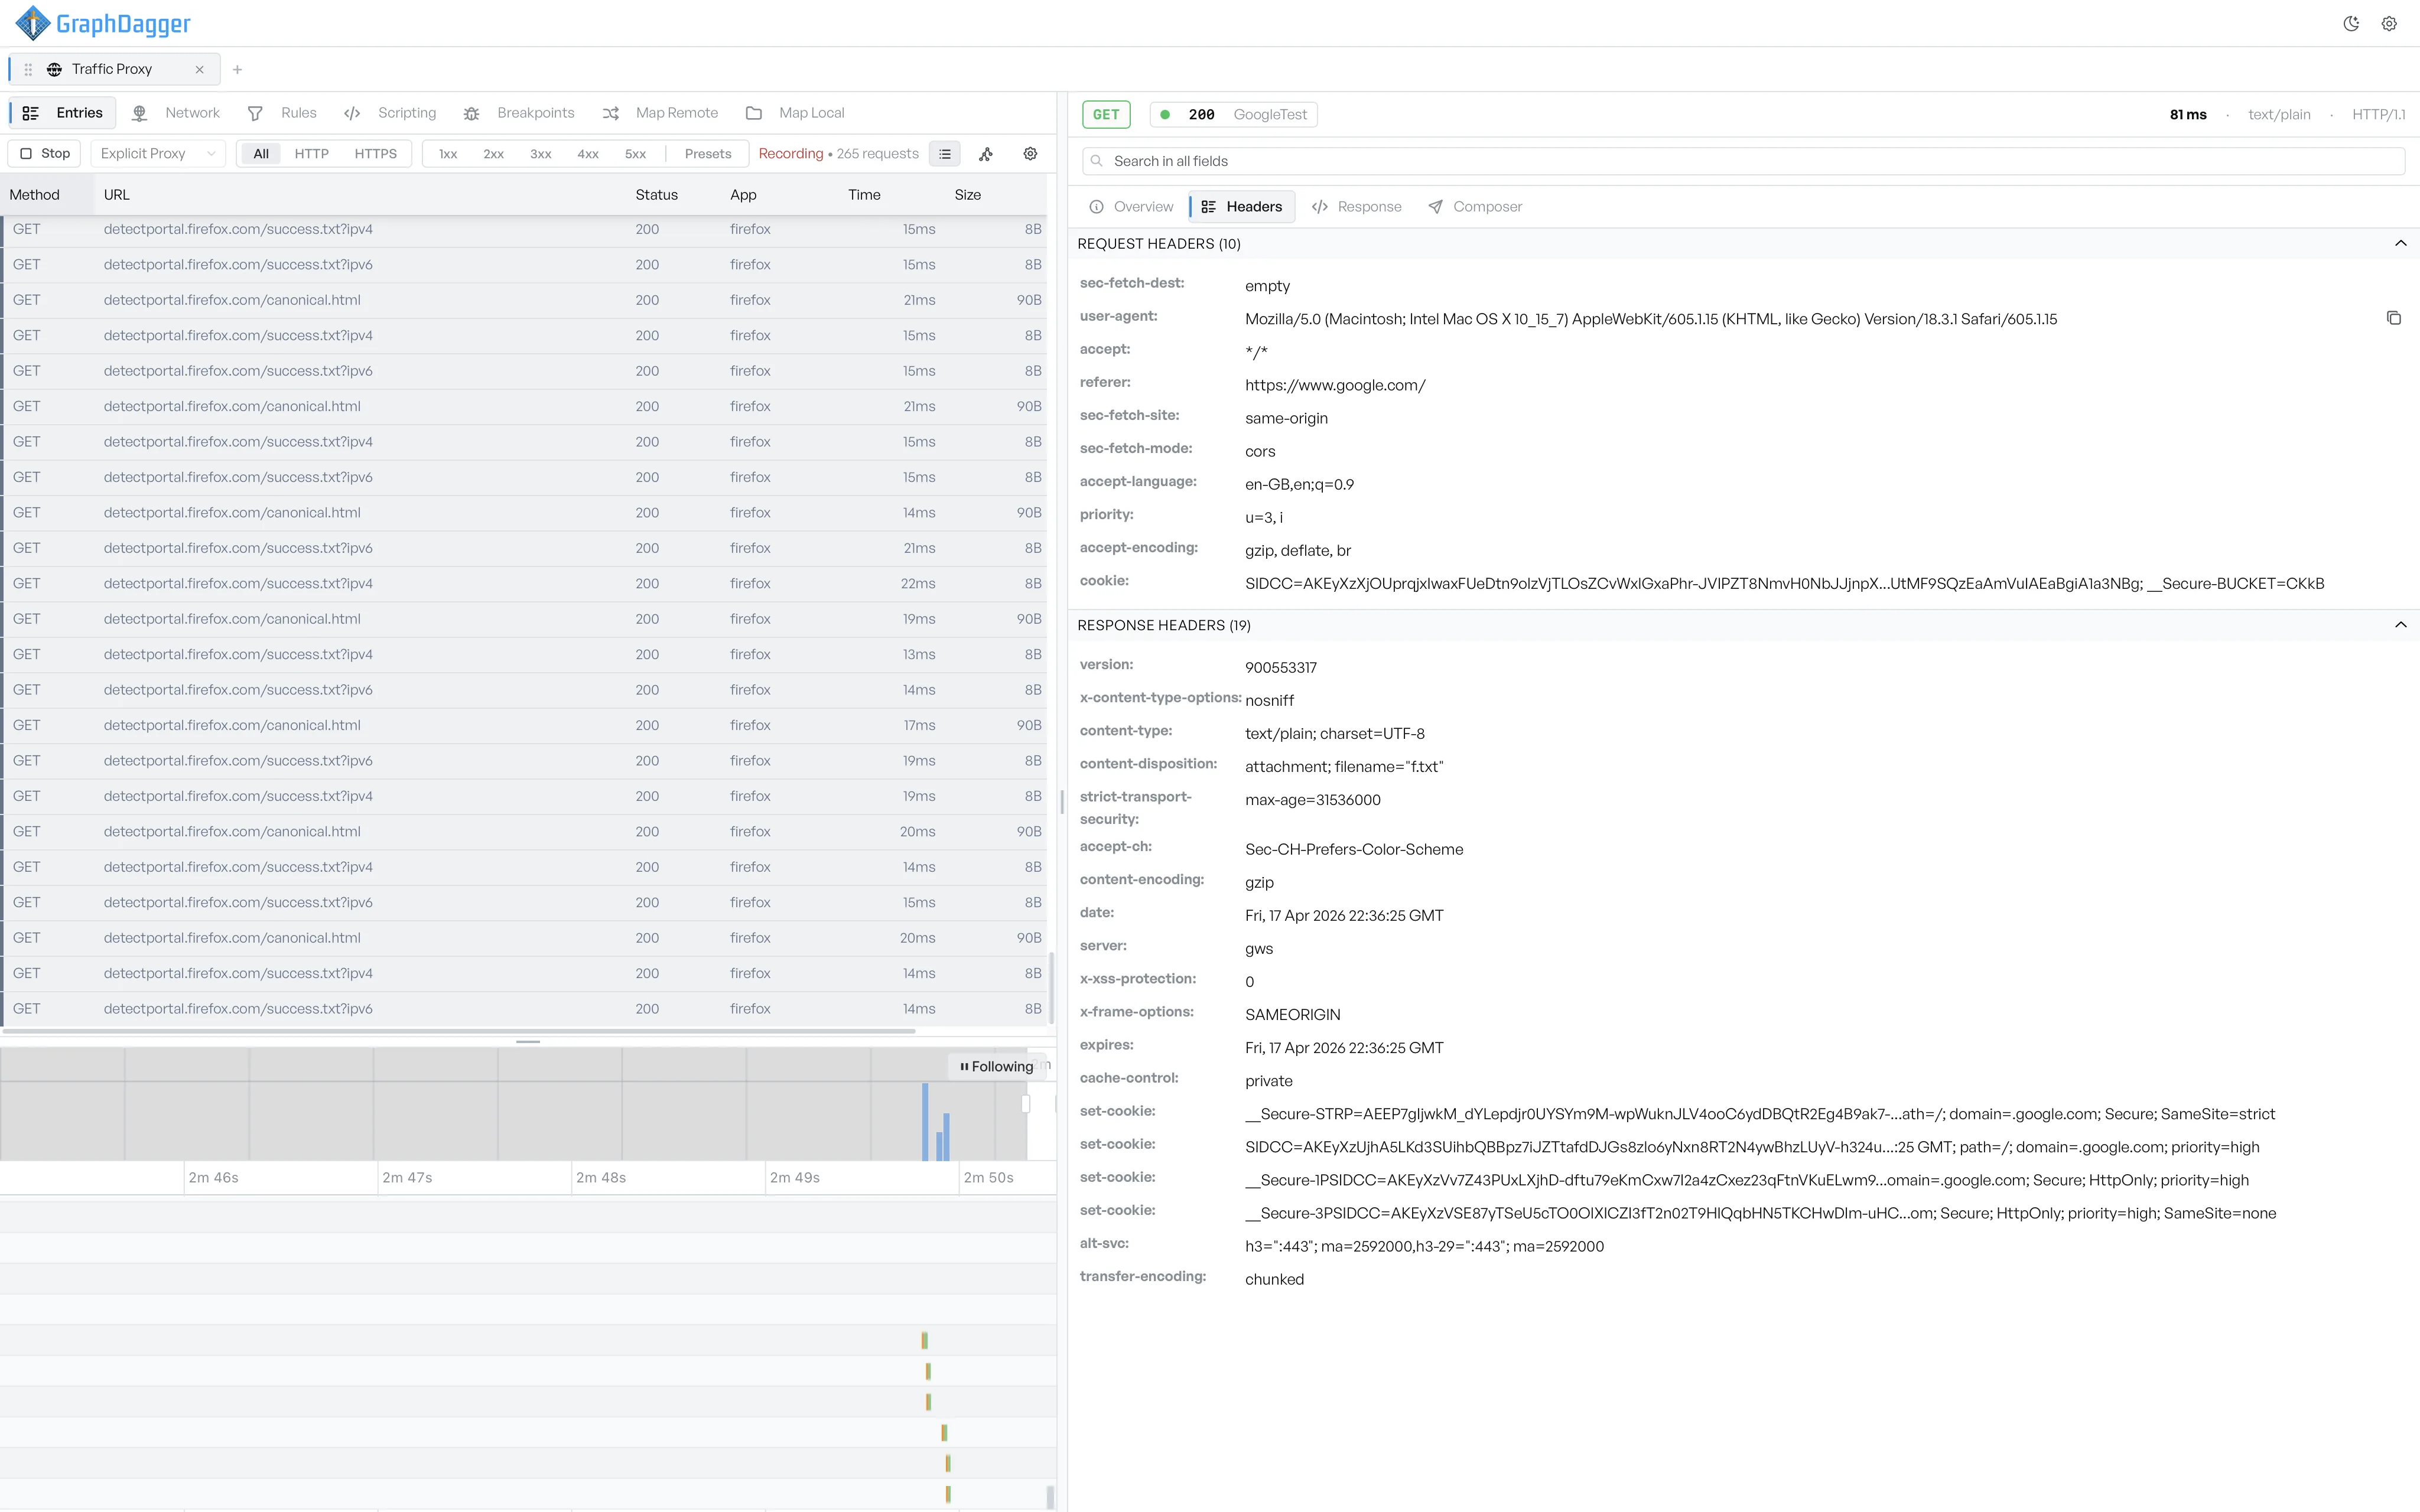Click the referer value https://www.google.com/
Viewport: 2420px width, 1512px height.
[1335, 386]
